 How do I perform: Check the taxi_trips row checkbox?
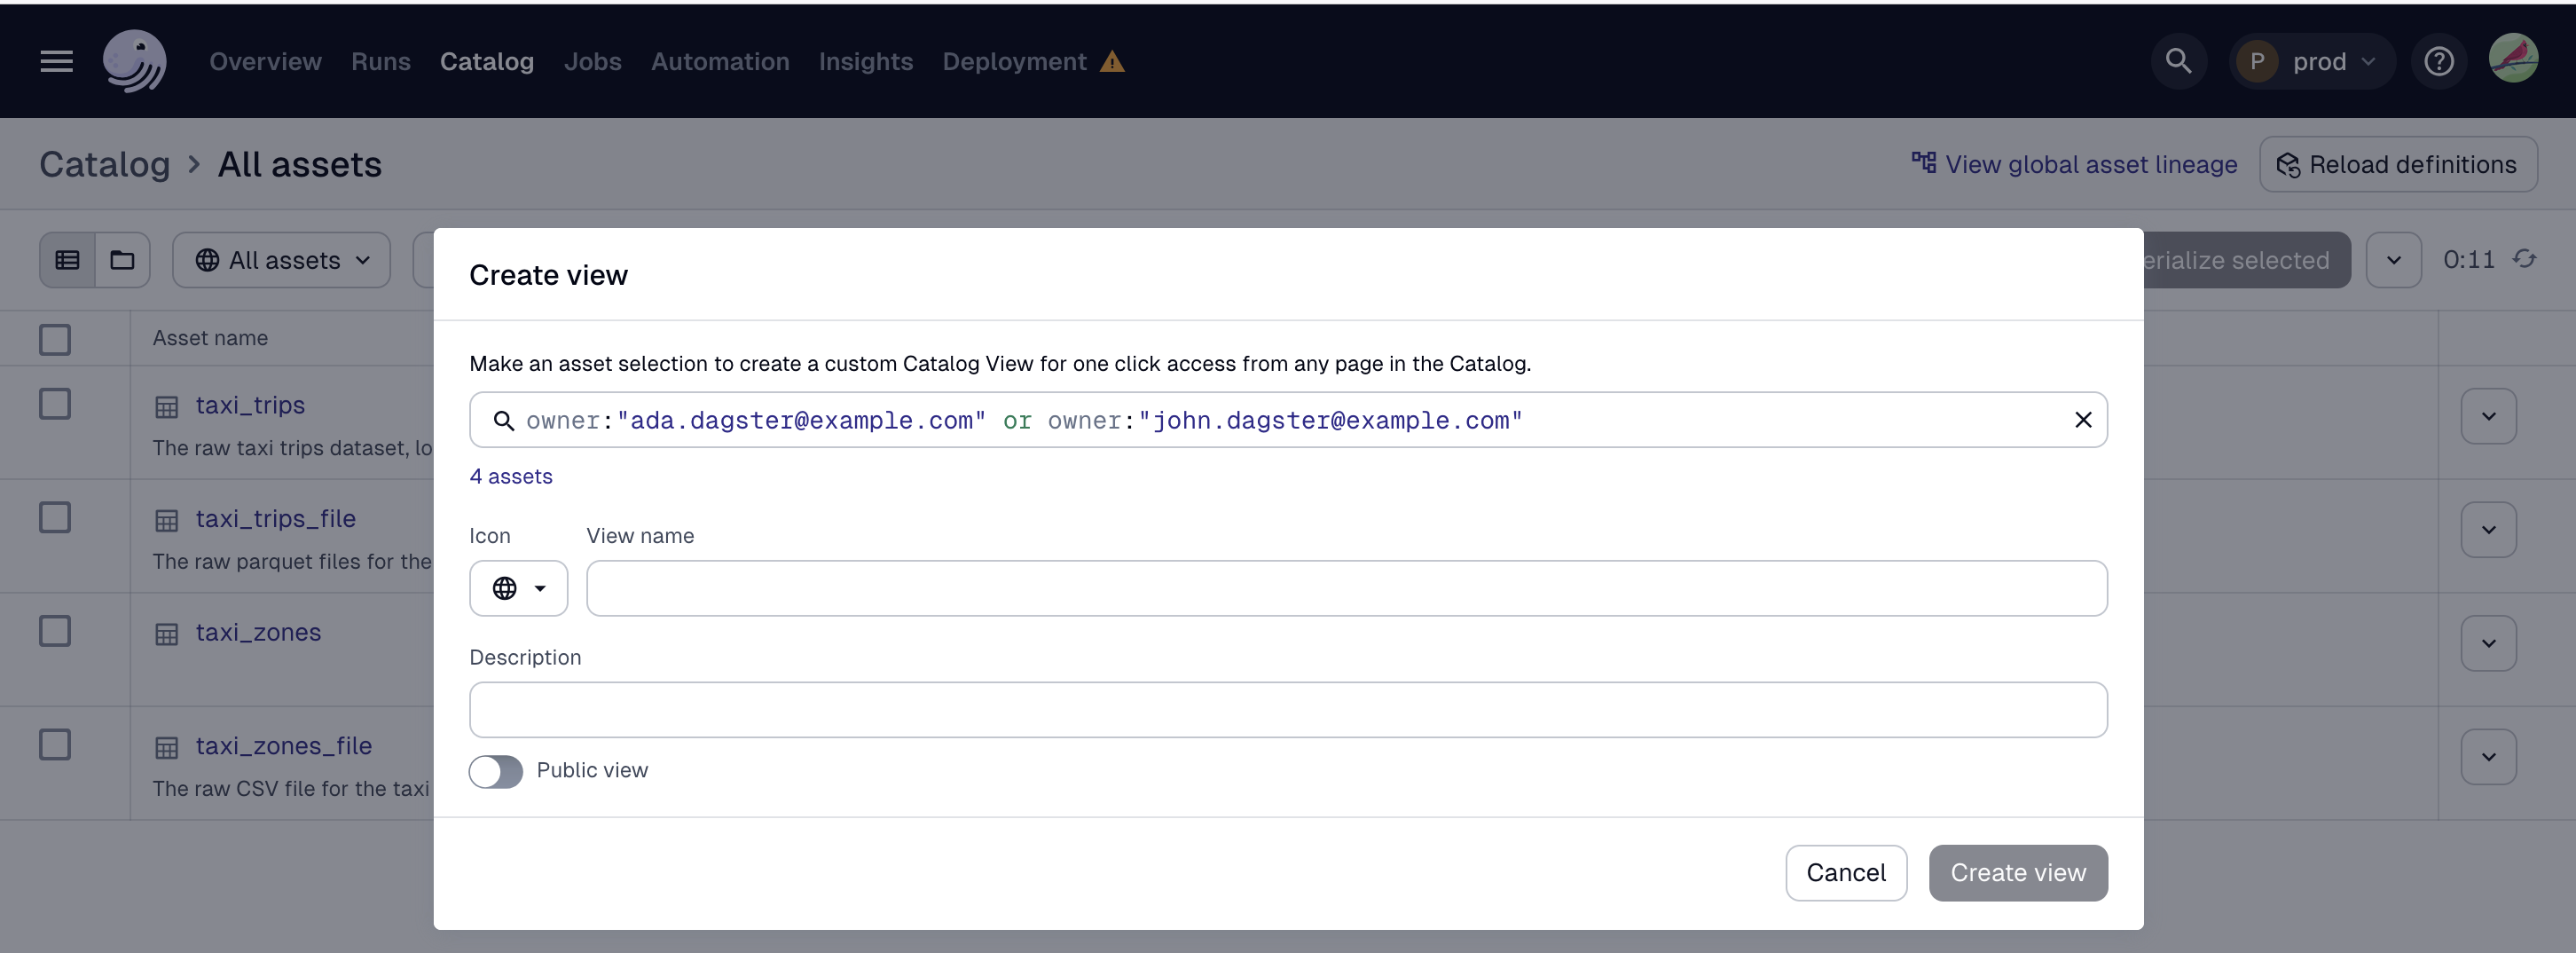coord(55,404)
